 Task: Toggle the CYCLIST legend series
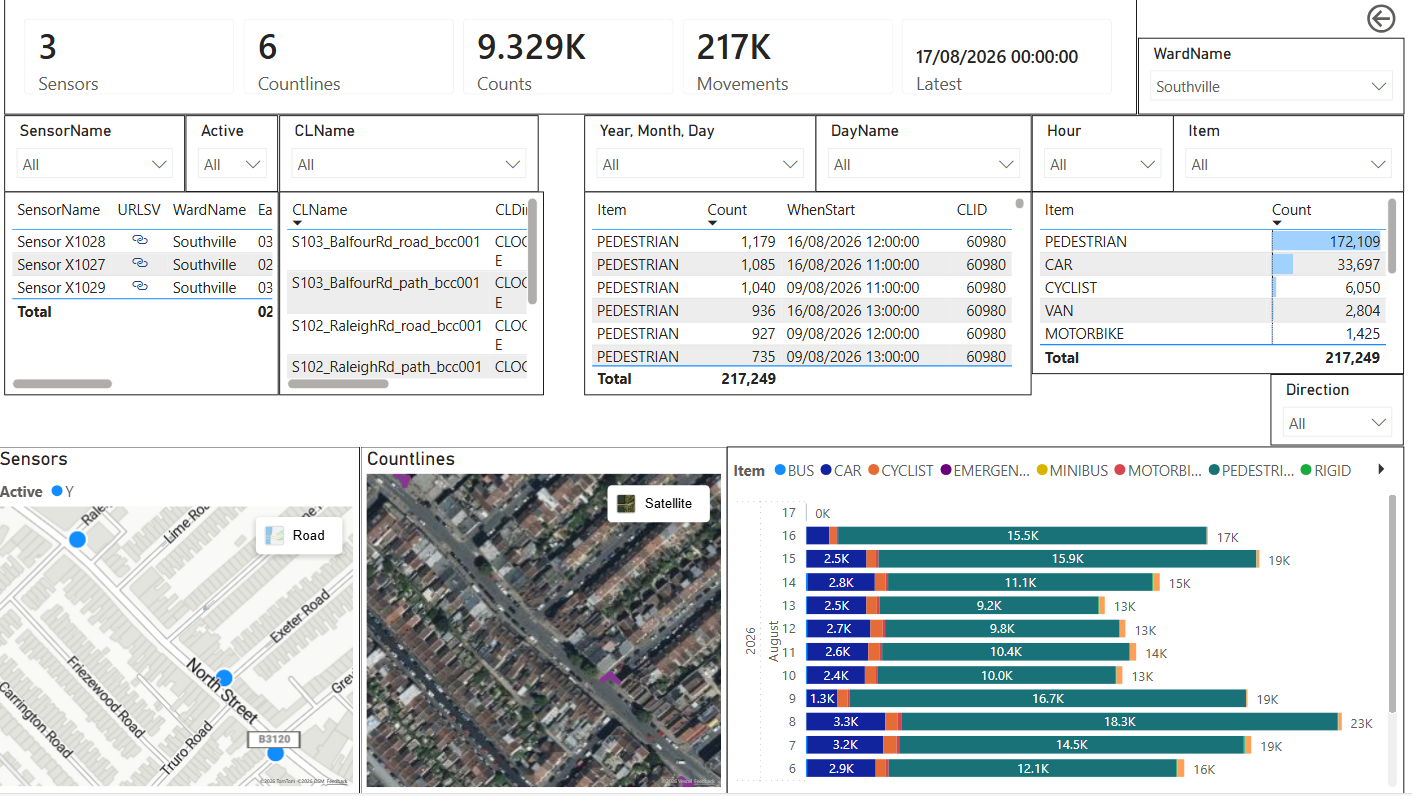coord(900,470)
